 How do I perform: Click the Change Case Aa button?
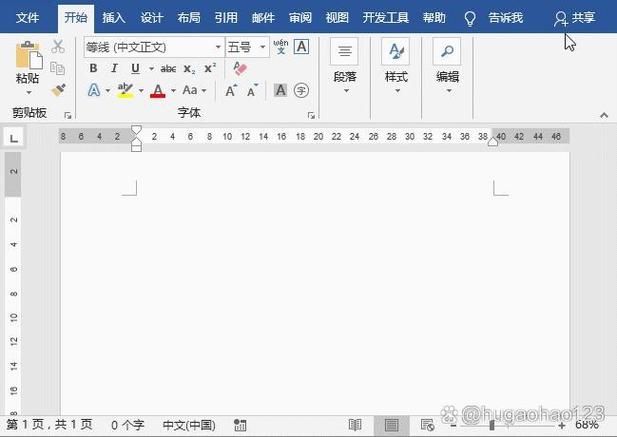click(190, 90)
